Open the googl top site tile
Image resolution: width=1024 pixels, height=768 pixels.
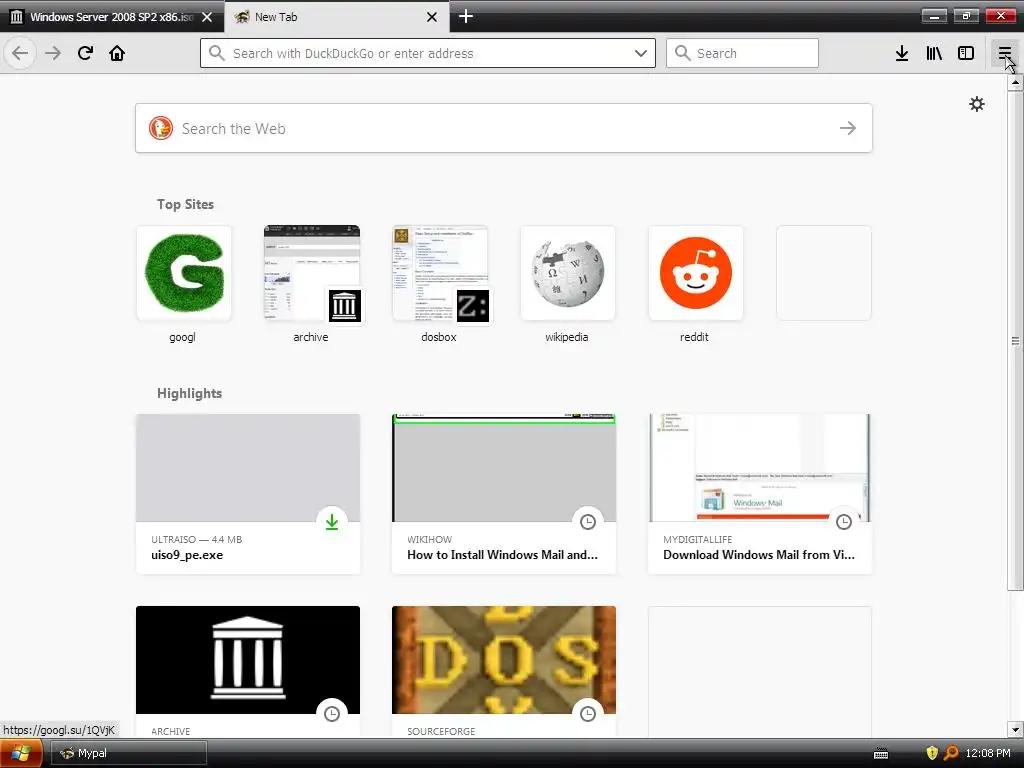pos(184,273)
